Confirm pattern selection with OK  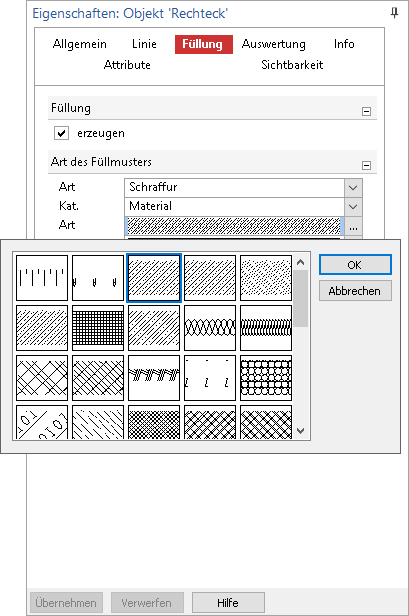355,265
